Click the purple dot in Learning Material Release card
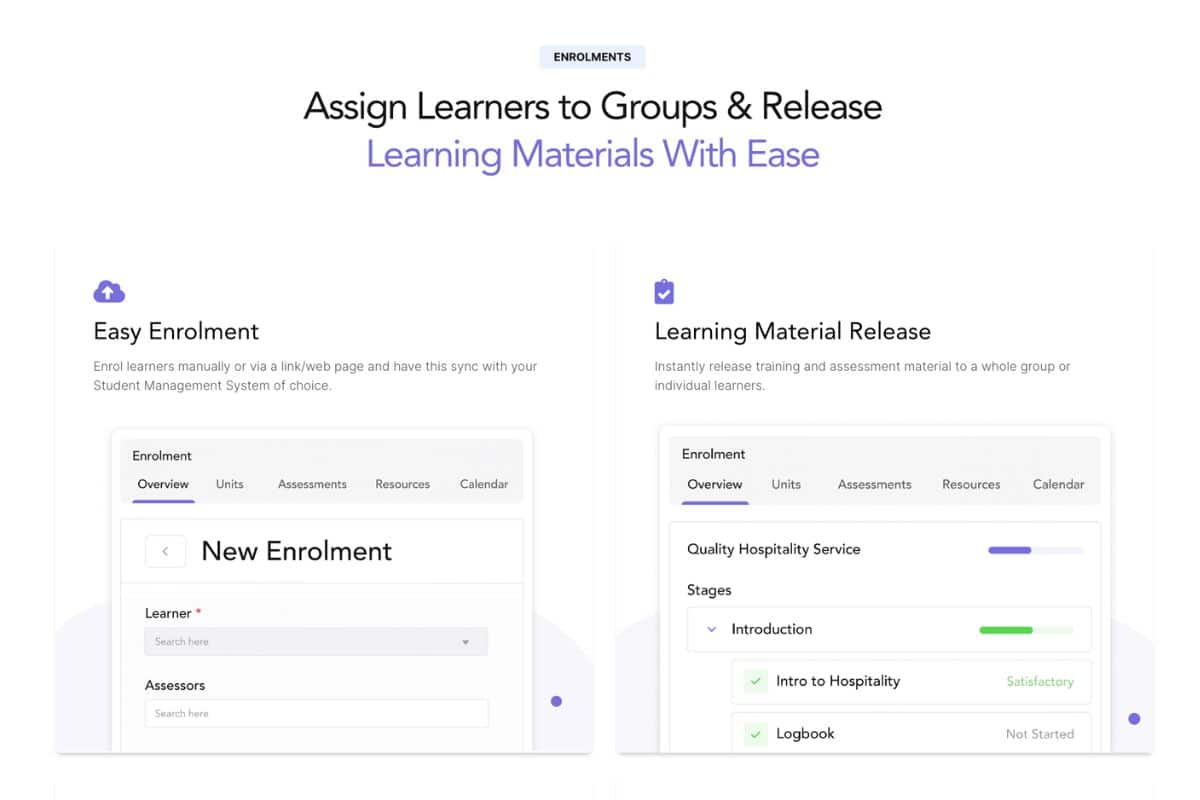 1134,718
